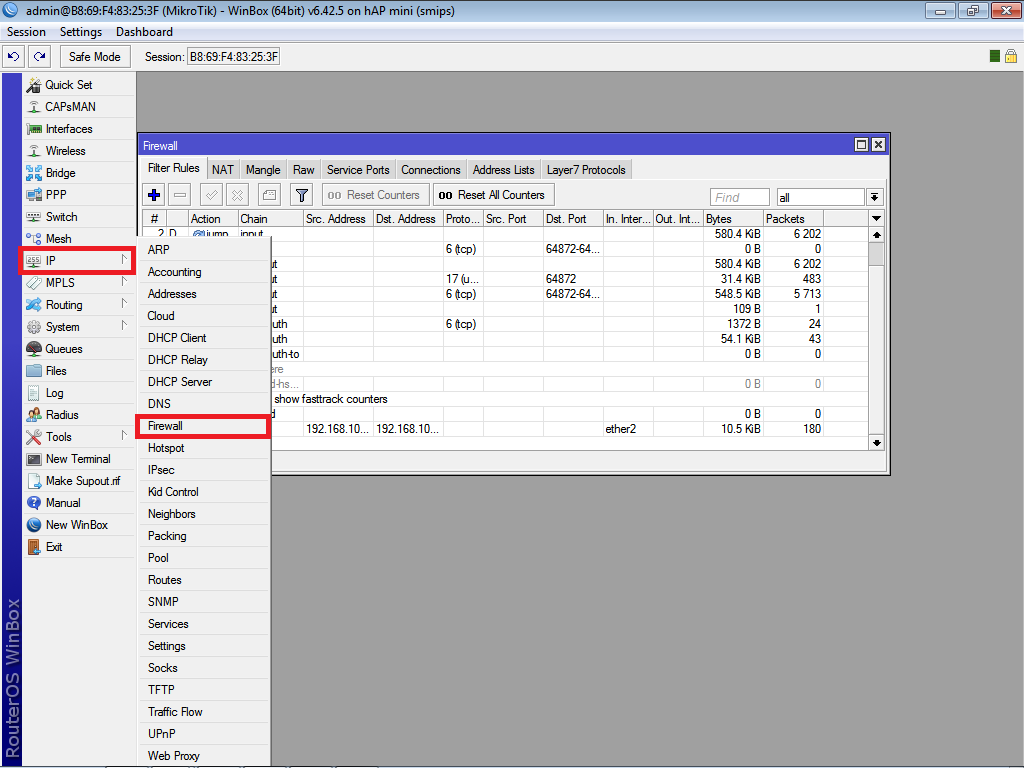This screenshot has height=768, width=1029.
Task: Expand the Tools submenu
Action: click(x=79, y=437)
